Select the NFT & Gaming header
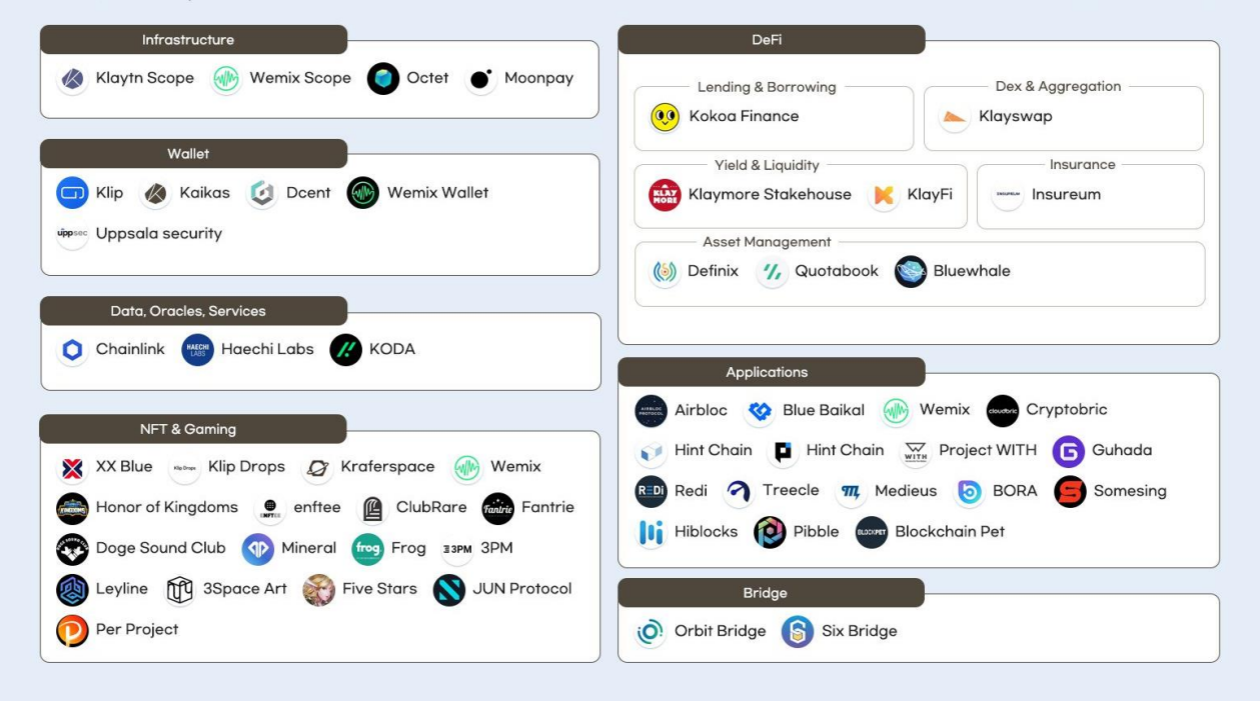The image size is (1260, 701). [x=193, y=429]
